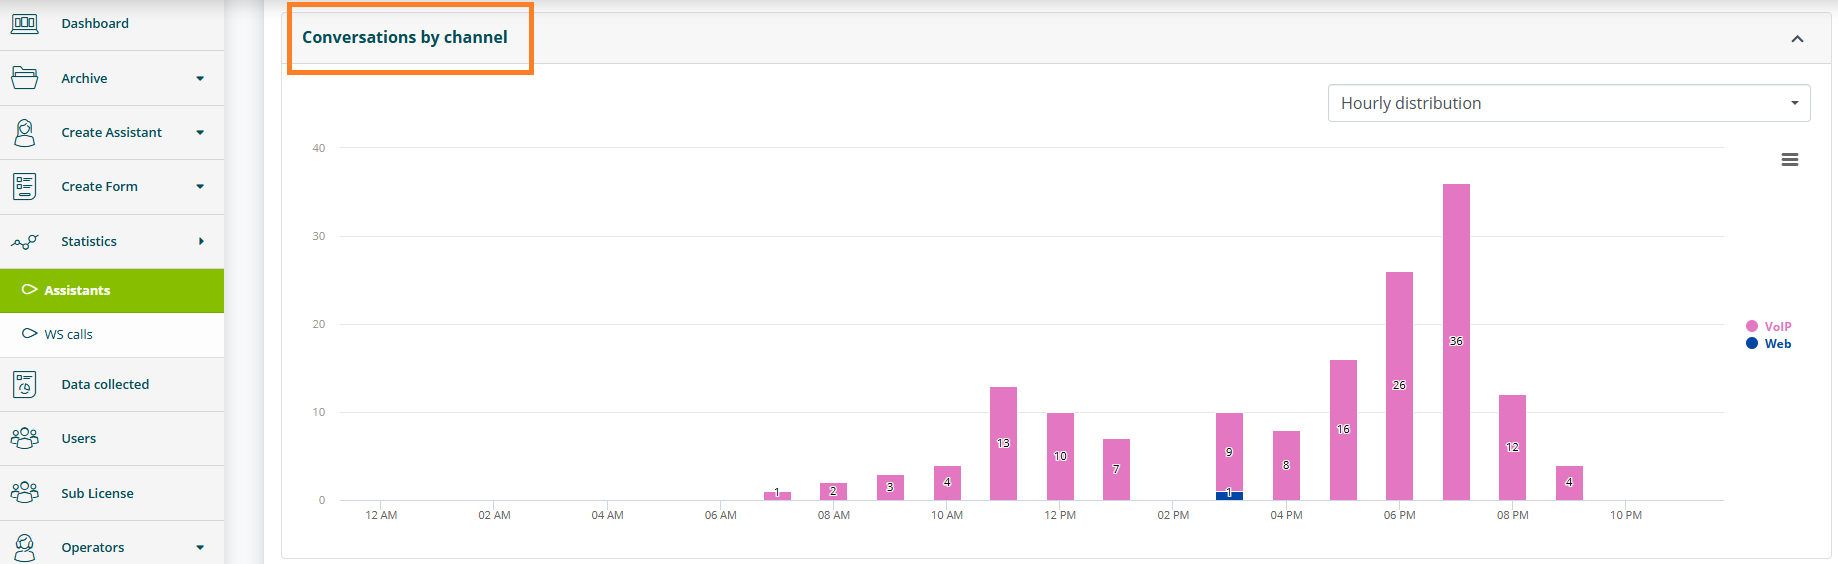Screen dimensions: 1838x564
Task: Click the Archive folder icon
Action: pos(25,78)
